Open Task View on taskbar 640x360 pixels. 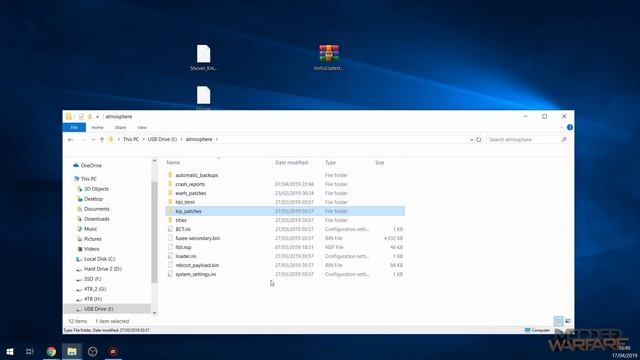click(30, 351)
